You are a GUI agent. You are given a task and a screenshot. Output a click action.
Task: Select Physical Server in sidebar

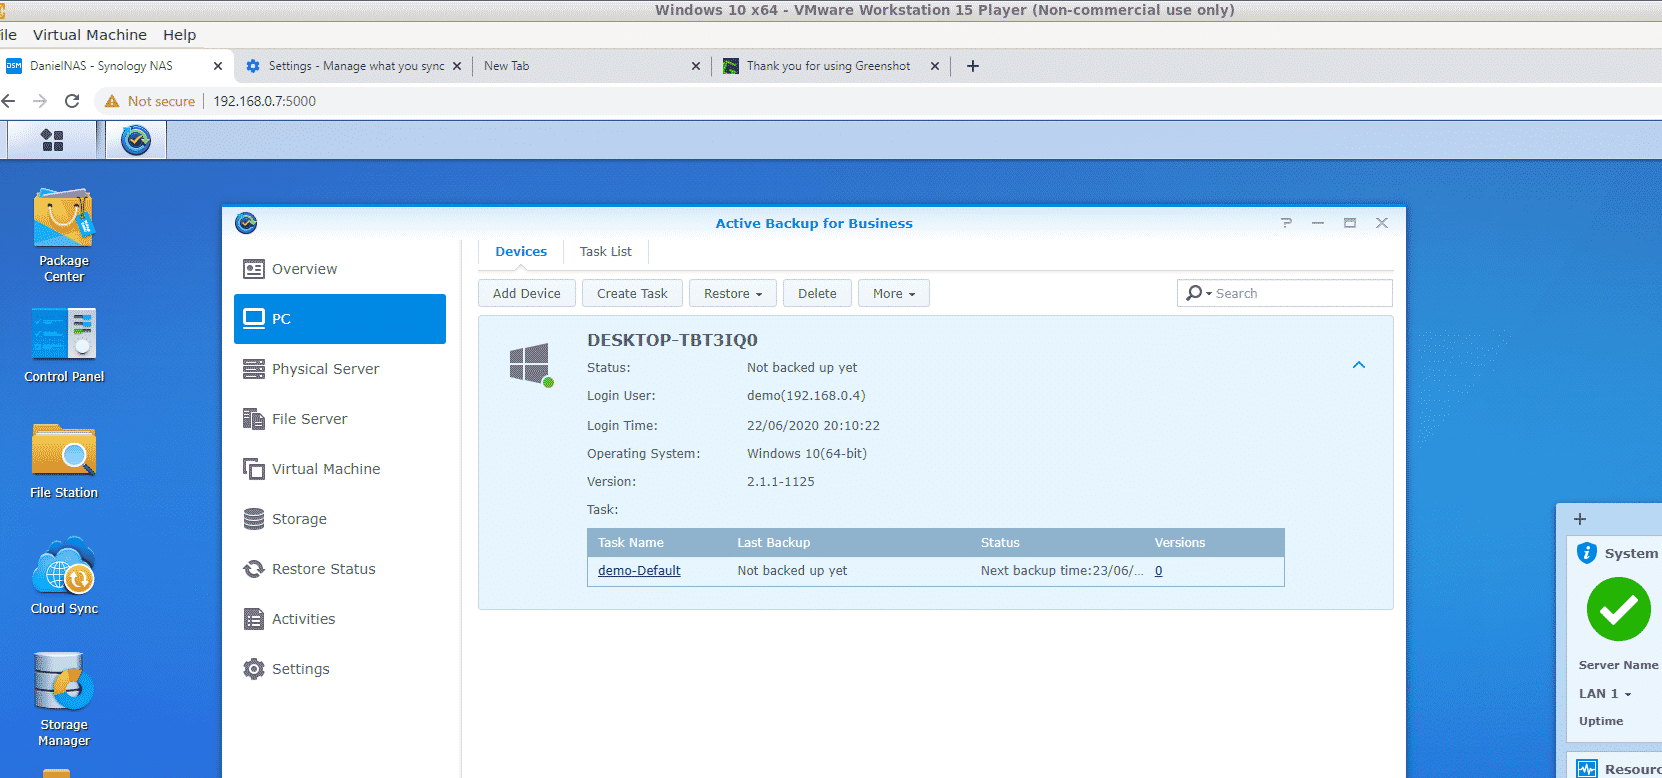pos(325,369)
